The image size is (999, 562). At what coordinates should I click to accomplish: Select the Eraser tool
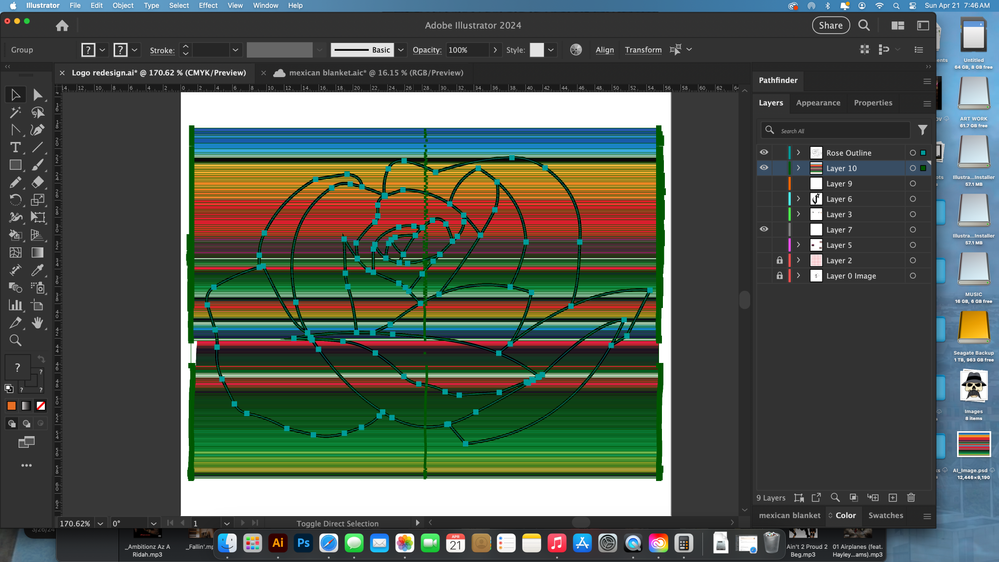point(38,183)
